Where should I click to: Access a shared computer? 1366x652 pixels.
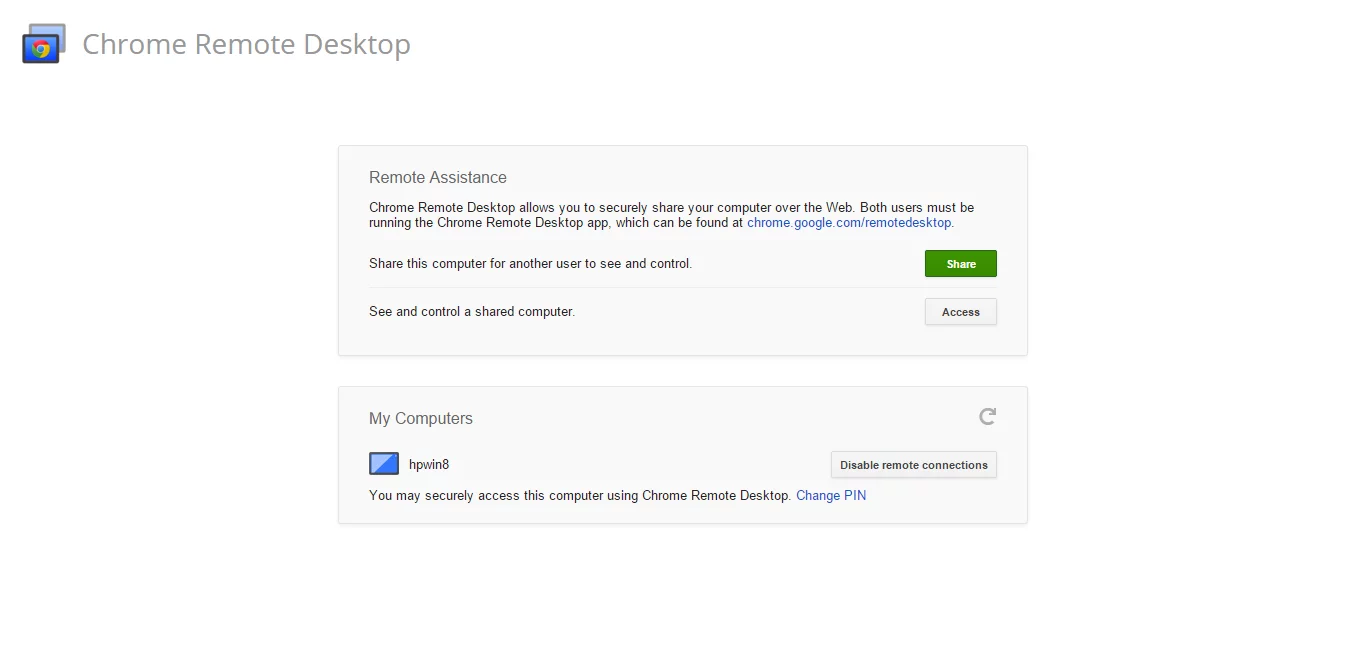960,311
